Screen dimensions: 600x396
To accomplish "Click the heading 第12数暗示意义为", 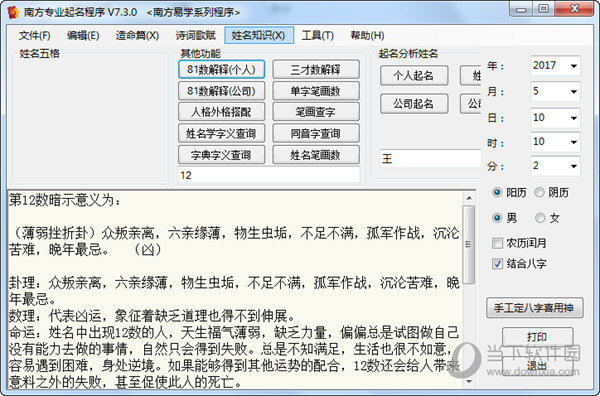I will 64,200.
